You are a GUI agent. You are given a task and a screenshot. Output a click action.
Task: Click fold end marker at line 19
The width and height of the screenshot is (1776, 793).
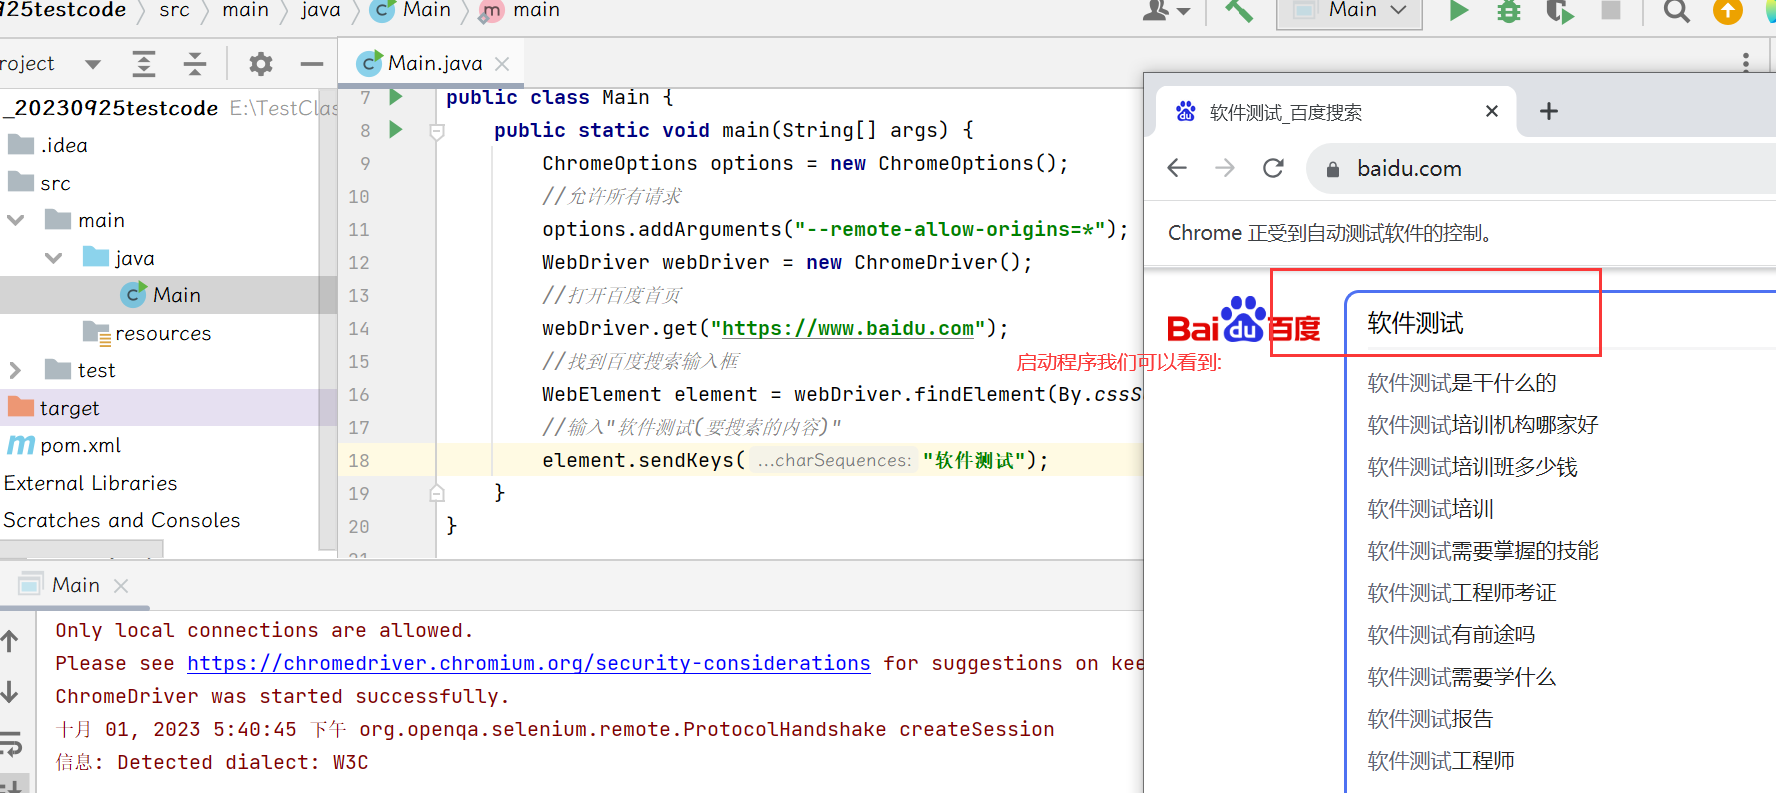[437, 493]
